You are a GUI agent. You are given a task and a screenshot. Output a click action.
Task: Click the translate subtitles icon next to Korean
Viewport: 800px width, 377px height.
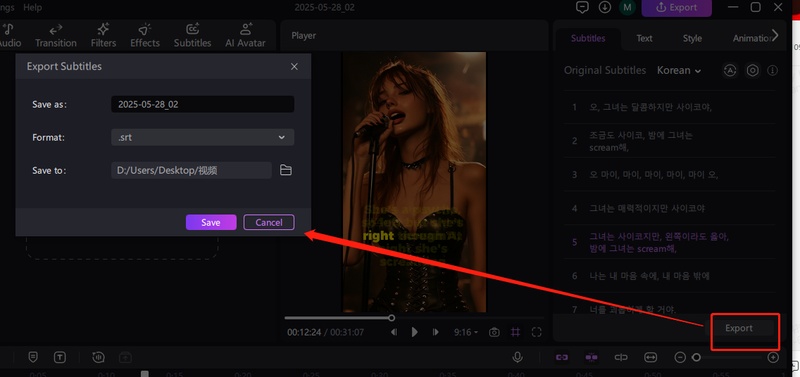730,70
